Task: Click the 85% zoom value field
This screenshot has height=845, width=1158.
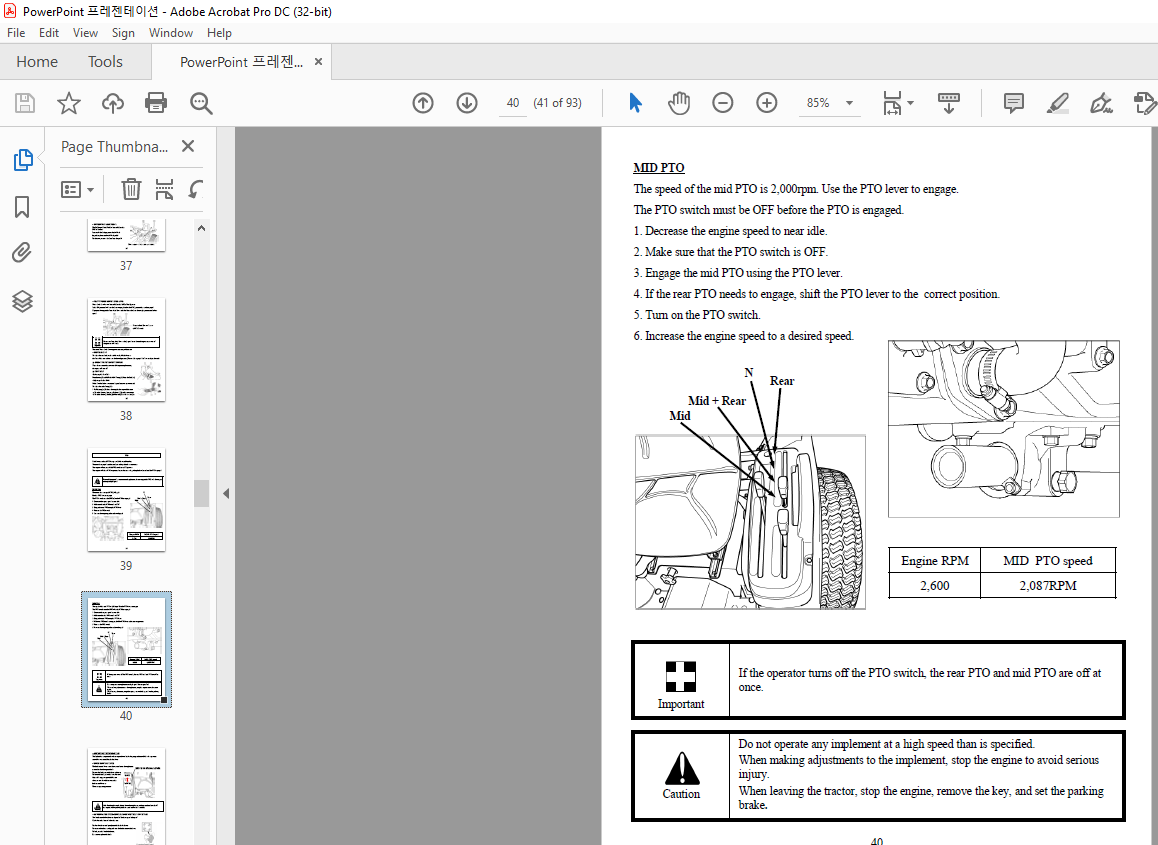Action: pos(818,103)
